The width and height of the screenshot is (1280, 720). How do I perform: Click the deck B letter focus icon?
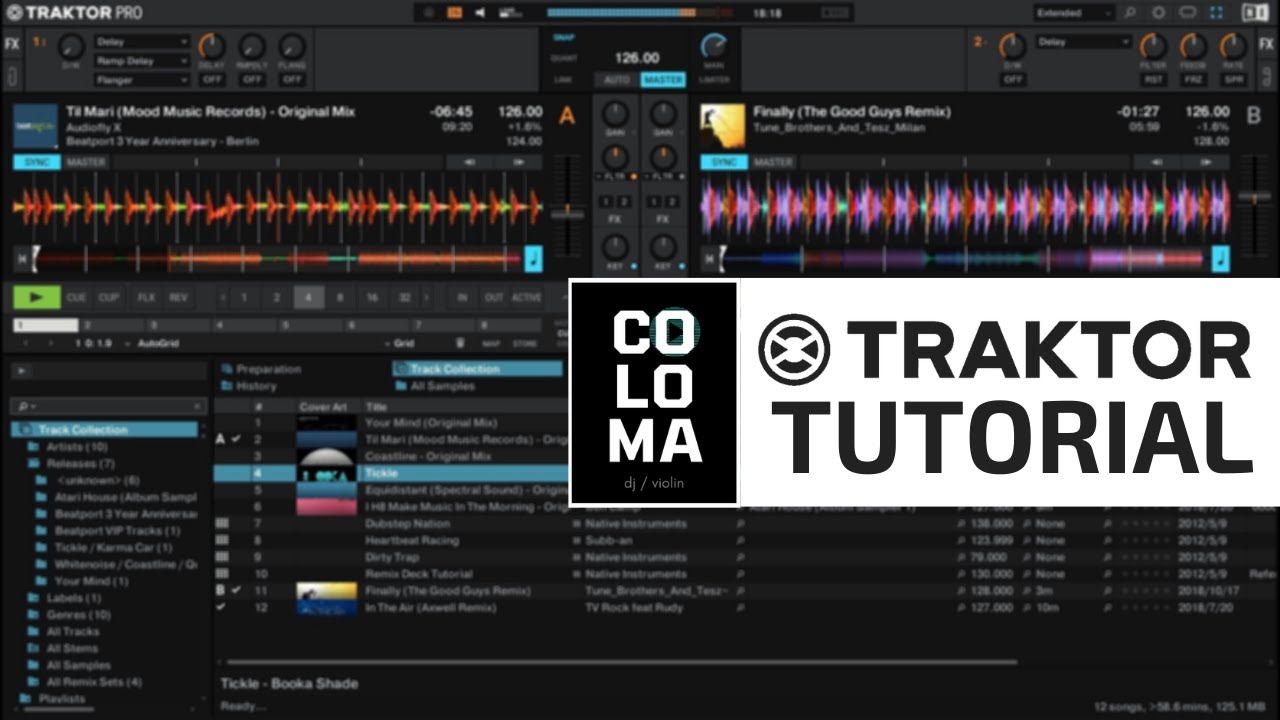point(1253,117)
